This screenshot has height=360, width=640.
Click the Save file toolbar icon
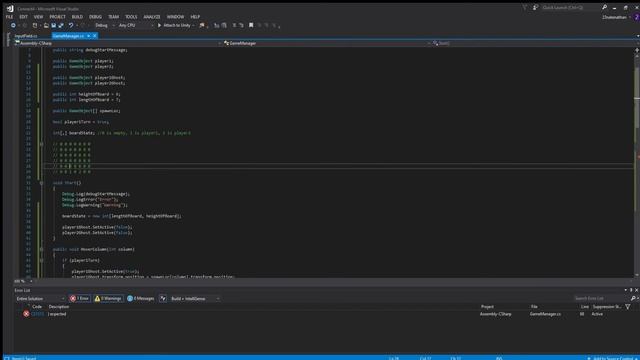53,25
